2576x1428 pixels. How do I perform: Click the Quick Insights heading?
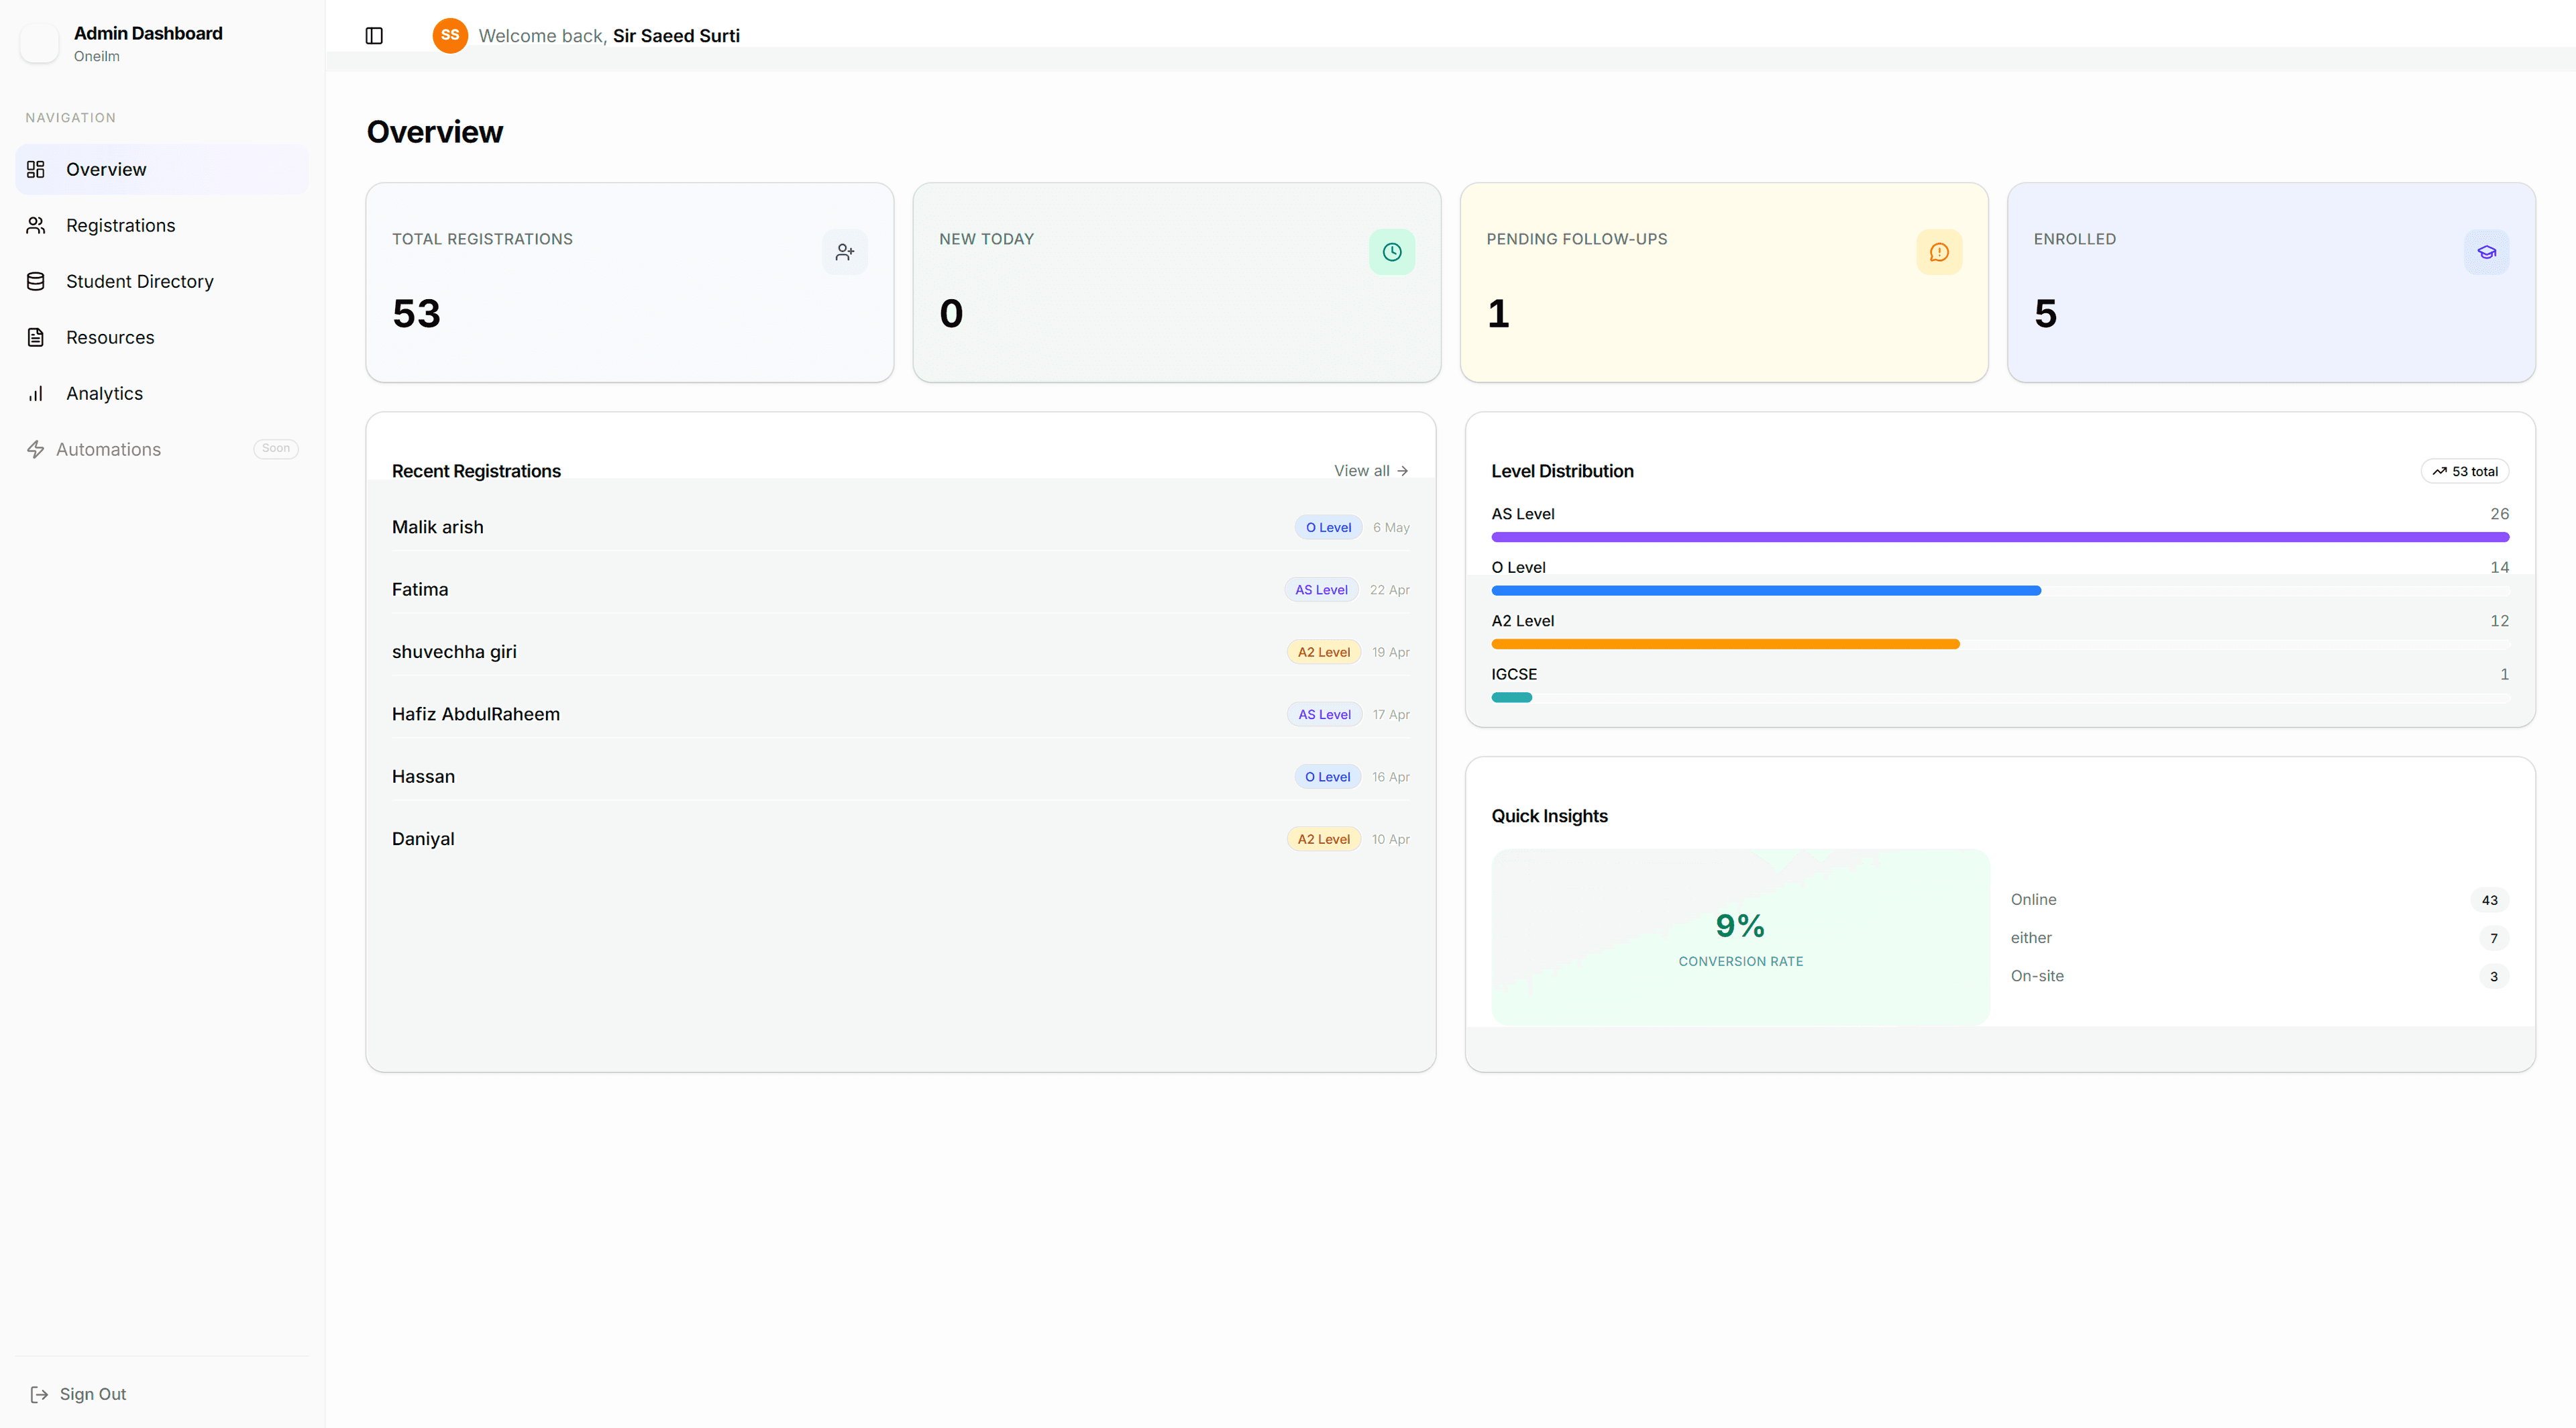coord(1549,816)
